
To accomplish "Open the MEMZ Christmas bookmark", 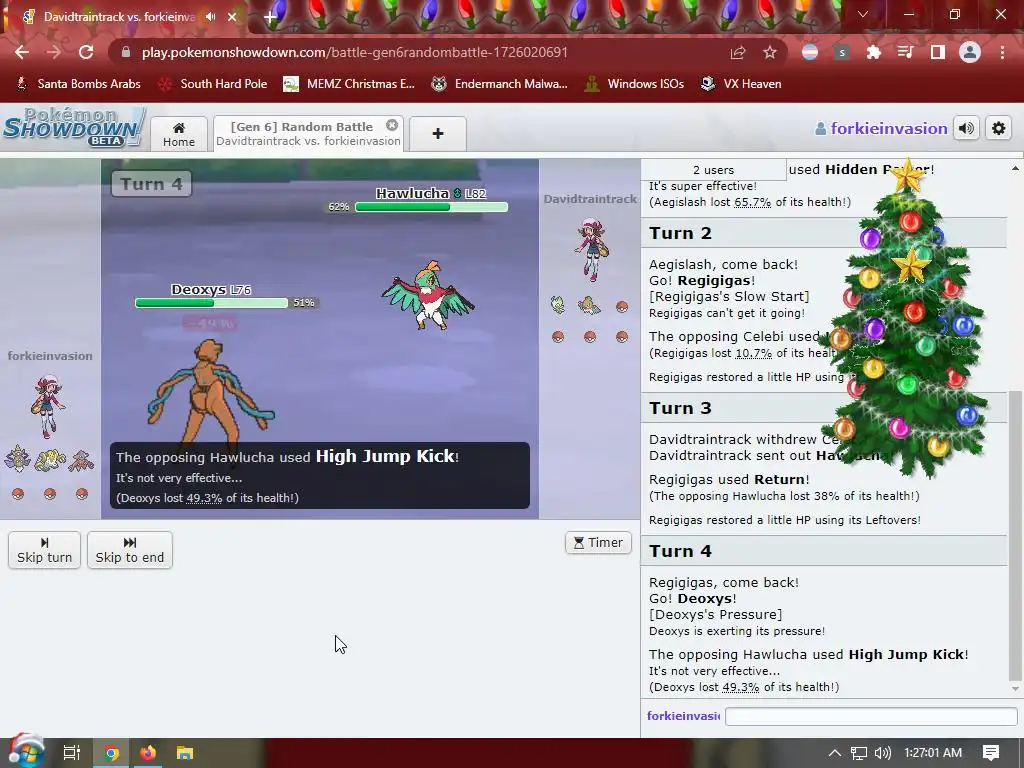I will [x=349, y=84].
